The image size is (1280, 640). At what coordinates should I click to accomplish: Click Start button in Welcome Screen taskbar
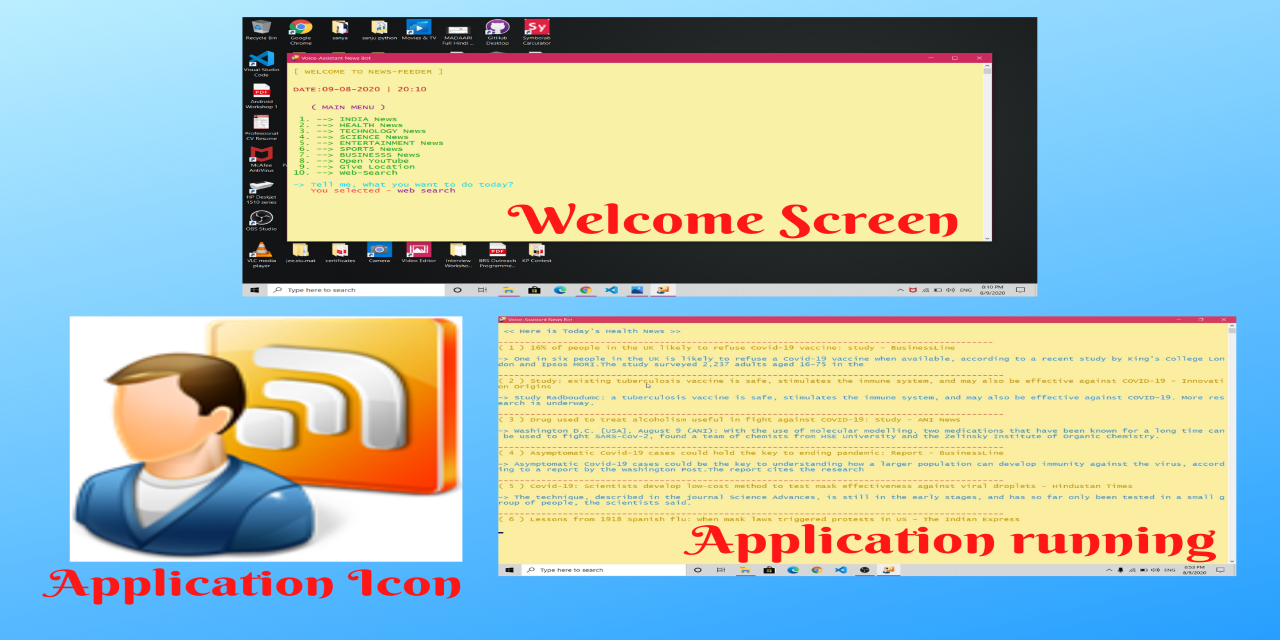(254, 290)
